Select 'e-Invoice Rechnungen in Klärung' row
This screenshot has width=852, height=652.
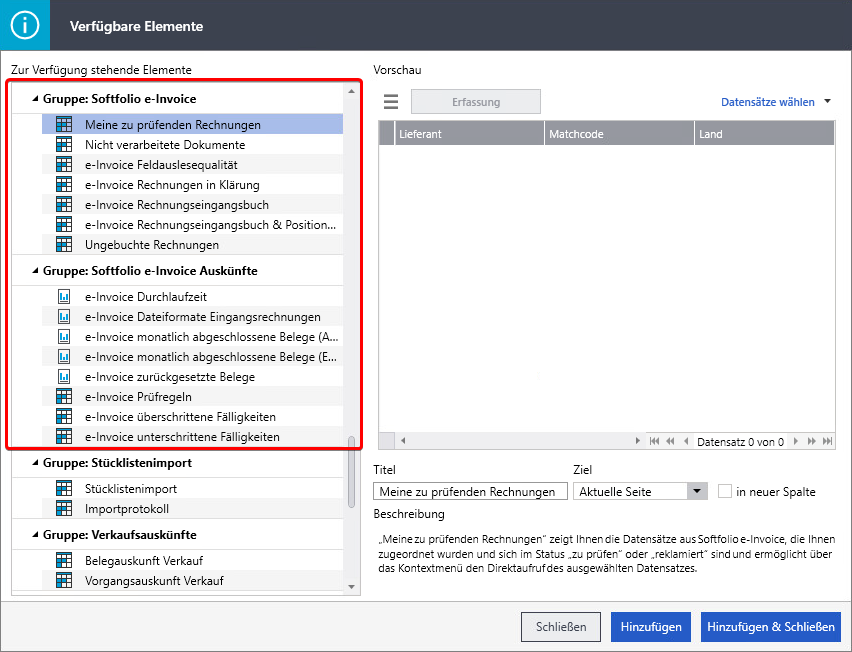tap(192, 185)
